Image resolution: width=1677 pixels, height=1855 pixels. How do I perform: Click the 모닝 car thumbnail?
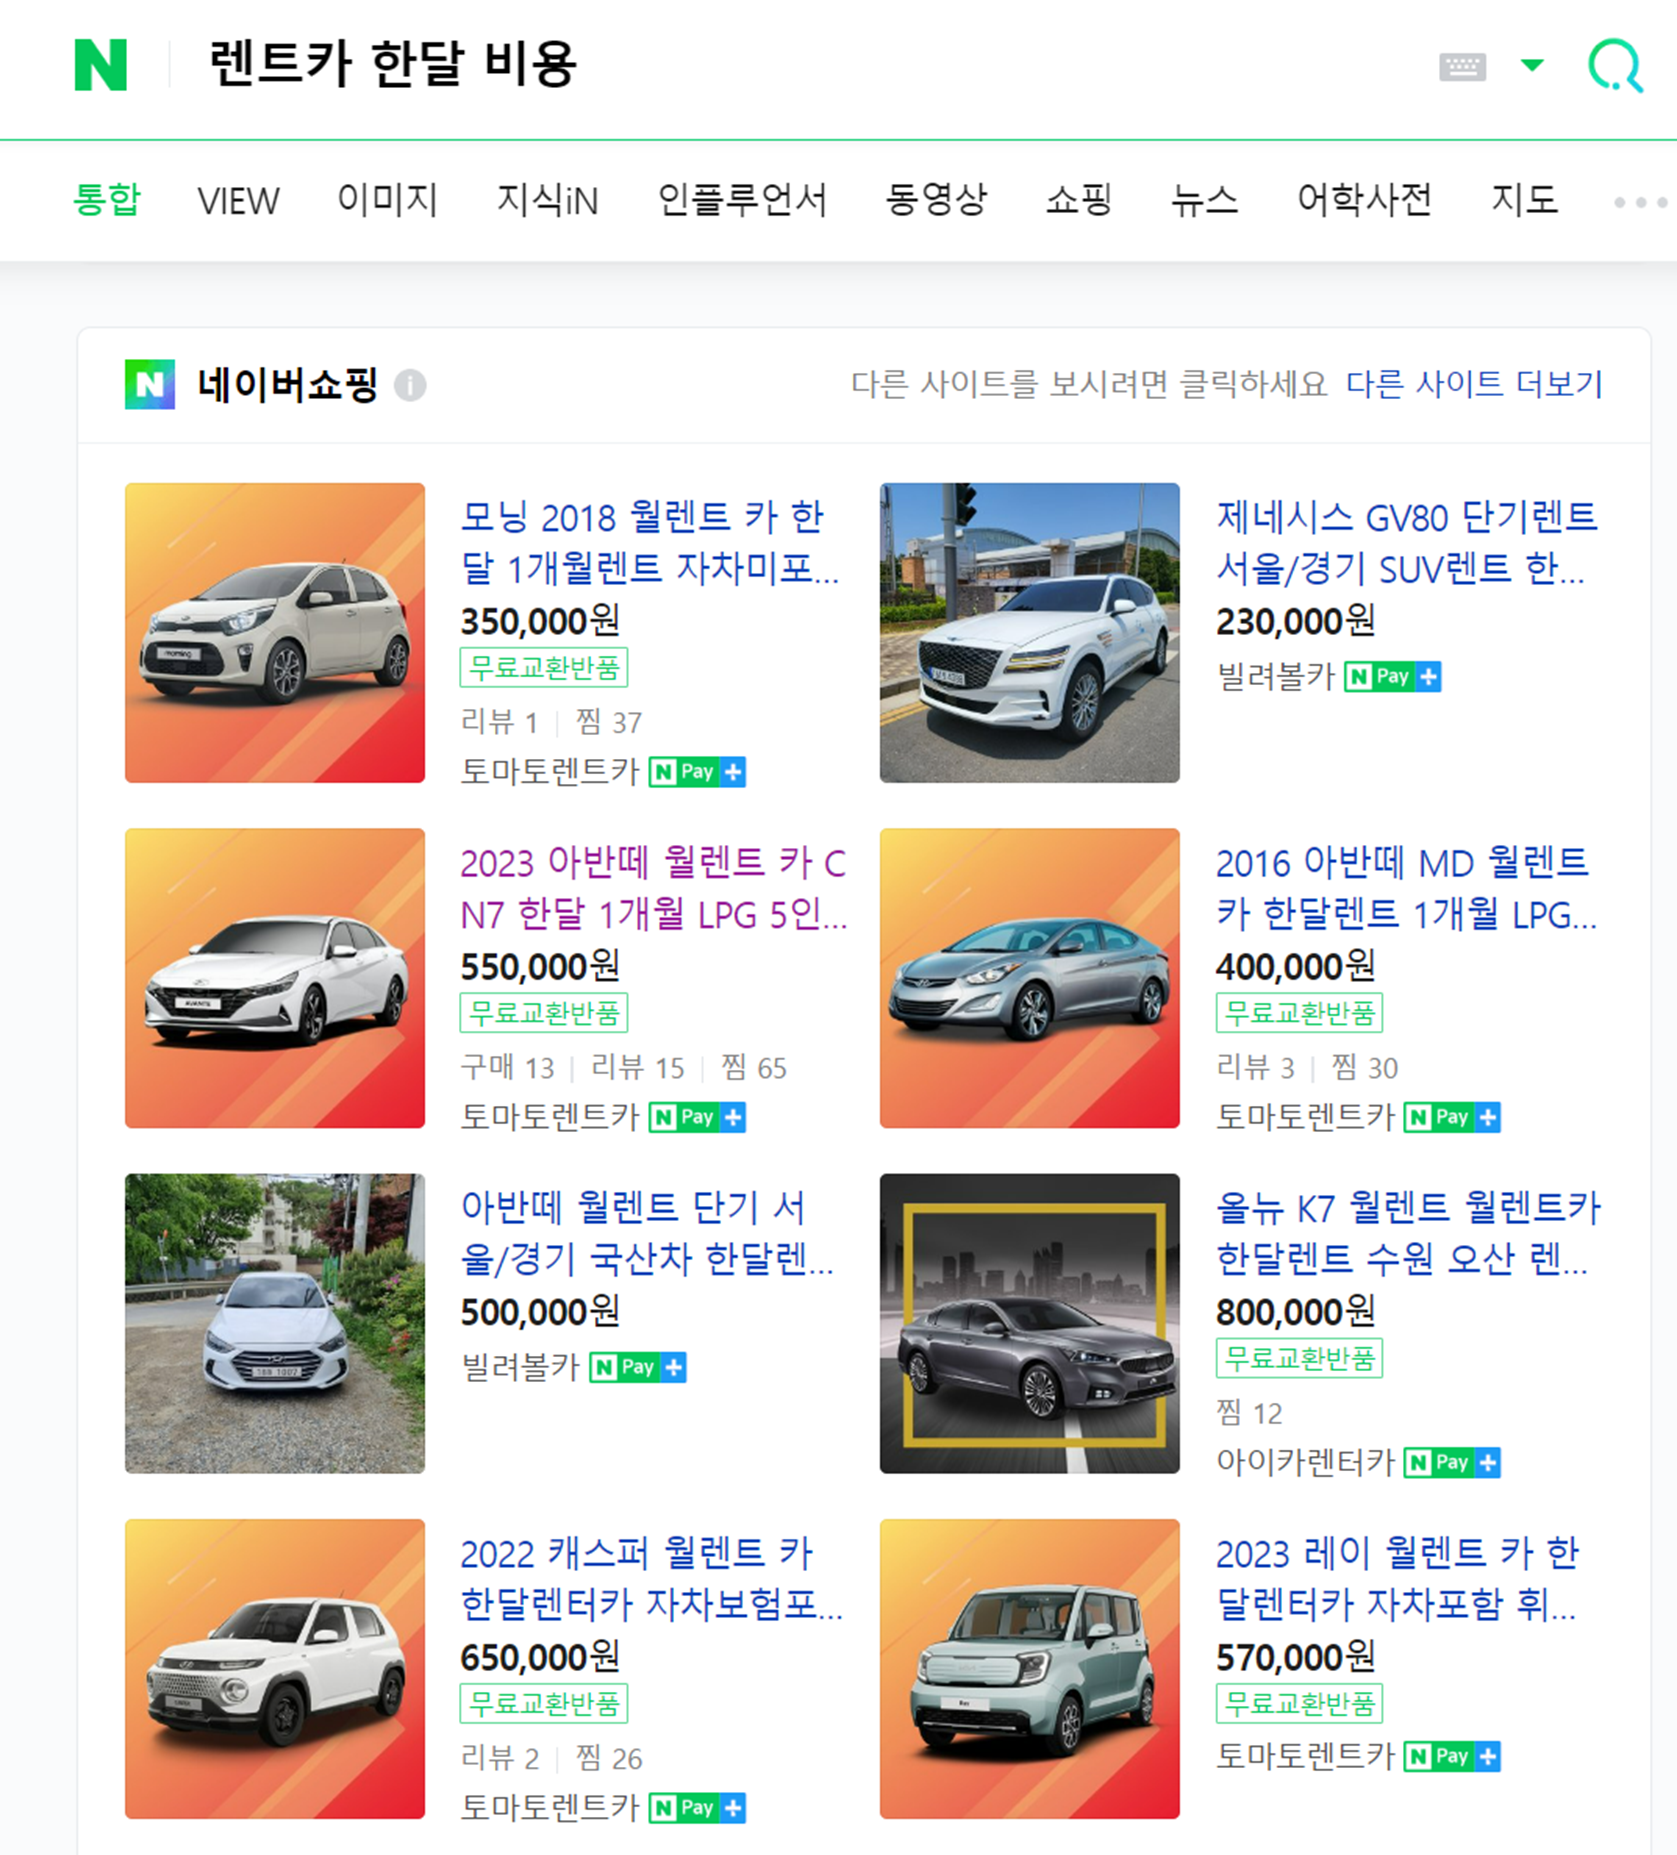(x=275, y=632)
